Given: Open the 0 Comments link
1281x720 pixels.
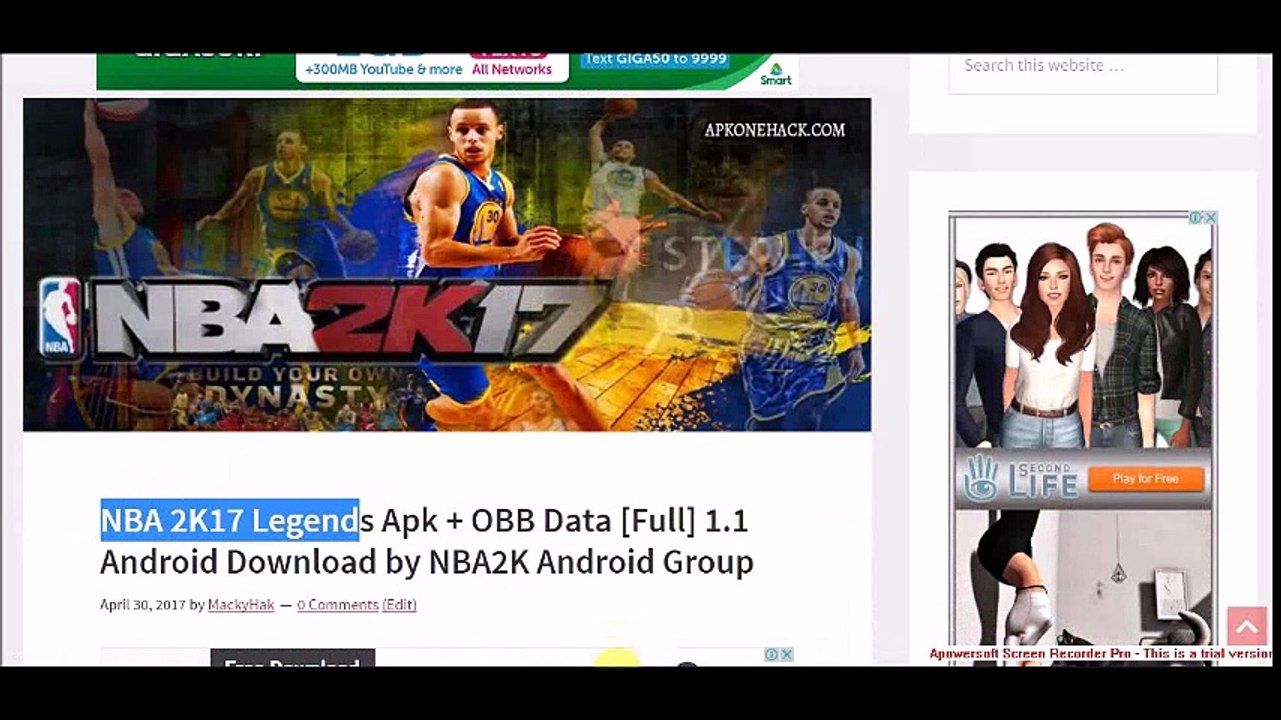Looking at the screenshot, I should pyautogui.click(x=338, y=605).
